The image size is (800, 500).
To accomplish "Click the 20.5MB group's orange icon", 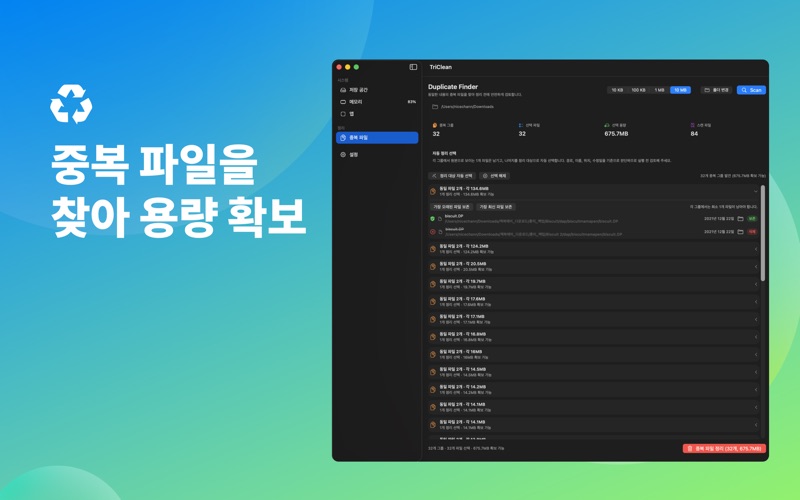I will click(x=433, y=267).
